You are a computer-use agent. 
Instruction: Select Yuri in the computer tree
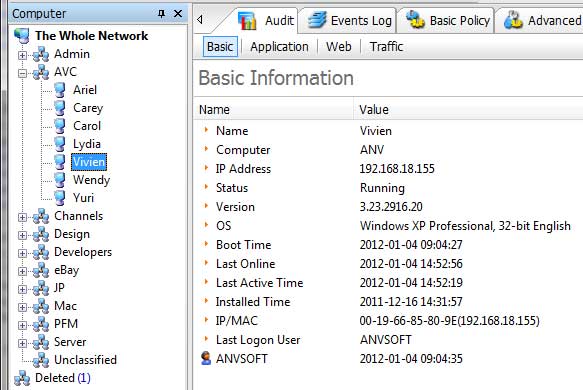pyautogui.click(x=84, y=198)
